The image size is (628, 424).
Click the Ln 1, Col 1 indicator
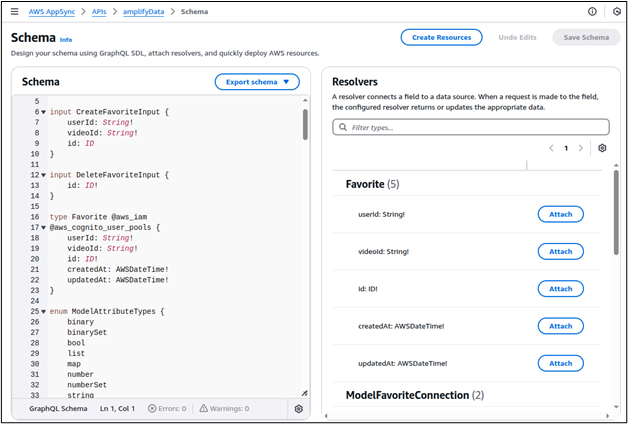(117, 409)
